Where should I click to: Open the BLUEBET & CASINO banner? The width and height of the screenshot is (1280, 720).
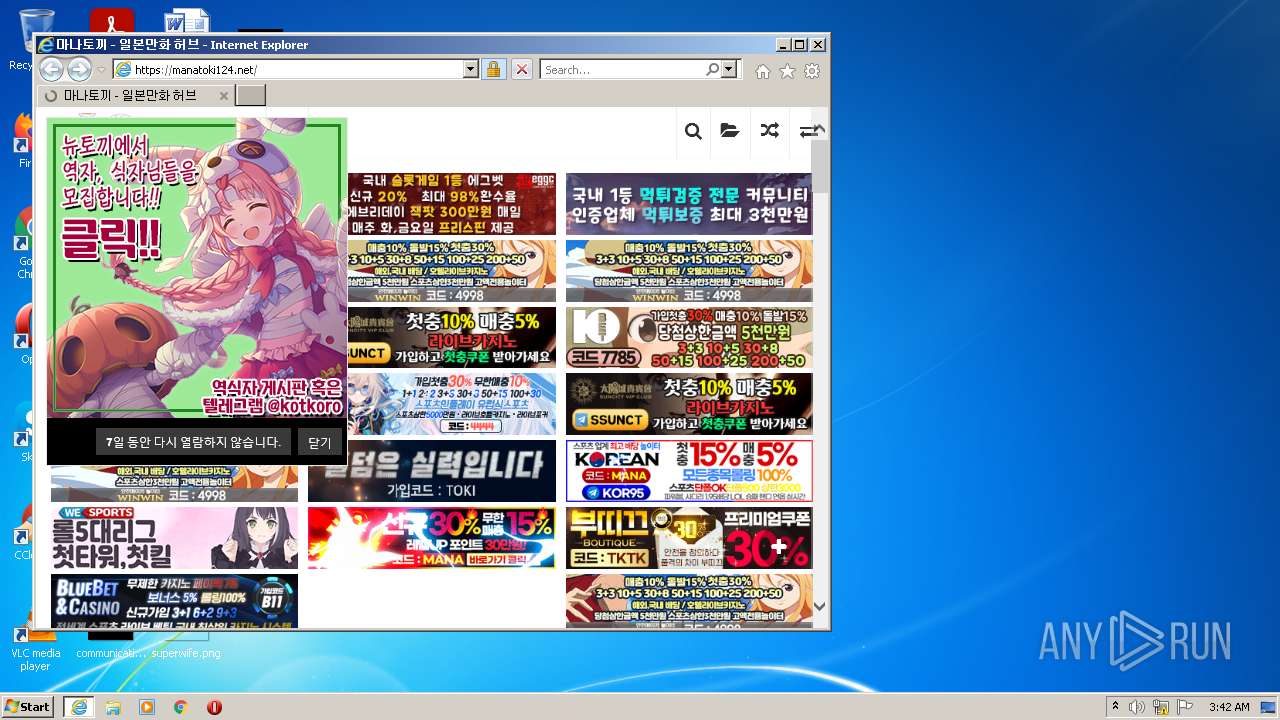click(174, 601)
